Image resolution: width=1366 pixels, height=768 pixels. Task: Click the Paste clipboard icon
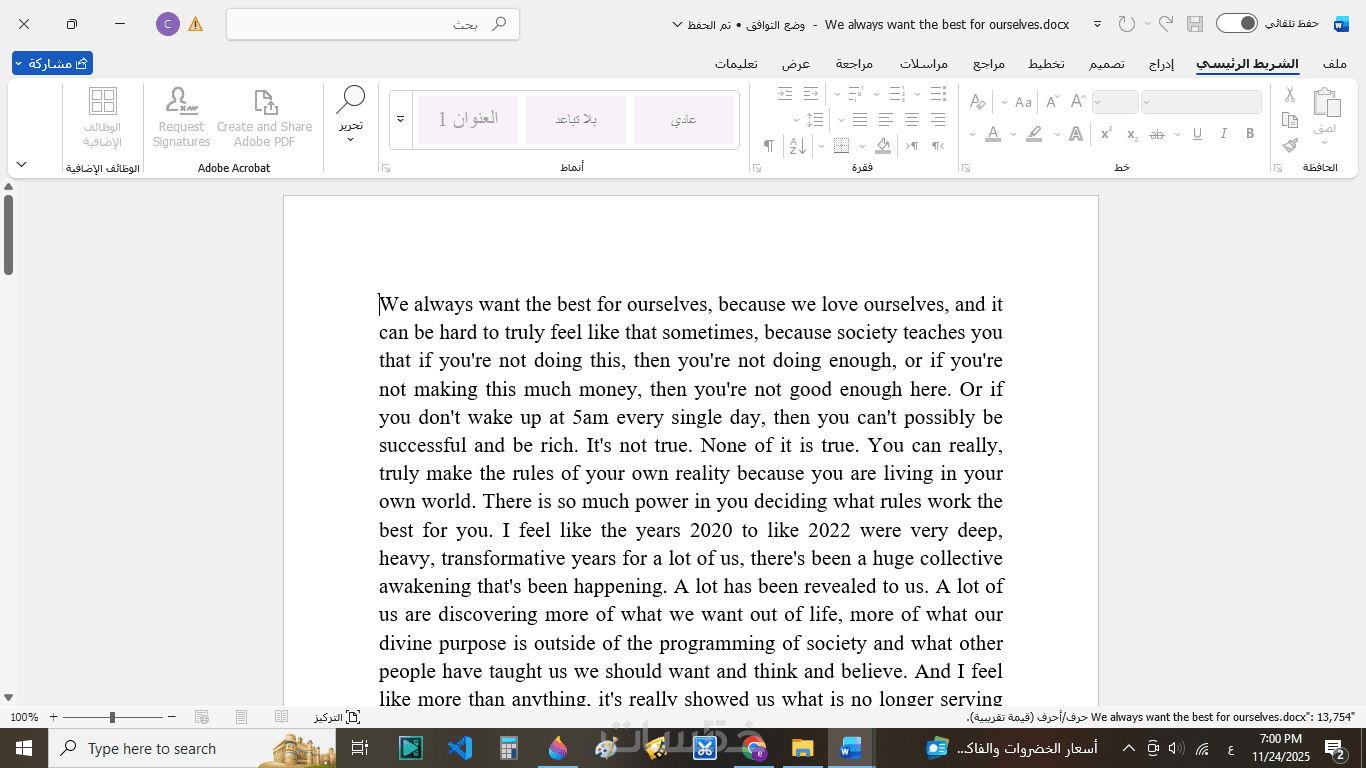1325,103
